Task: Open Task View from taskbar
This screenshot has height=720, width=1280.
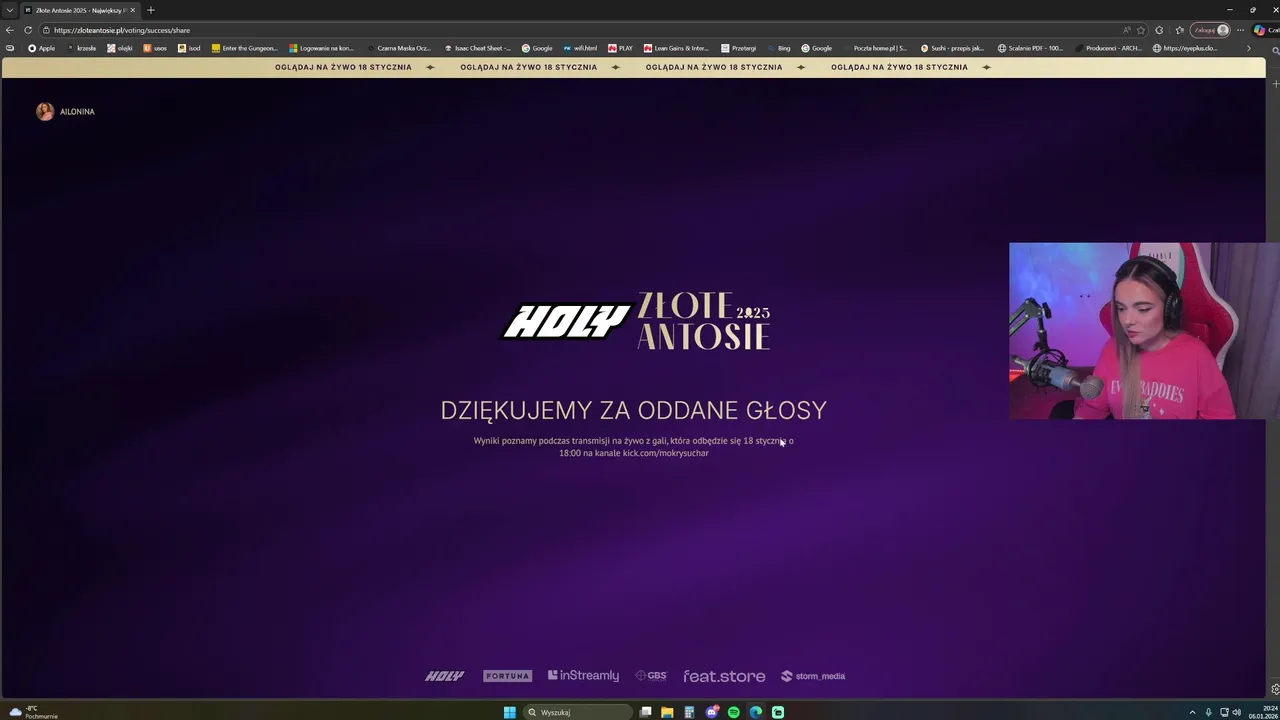Action: 646,712
